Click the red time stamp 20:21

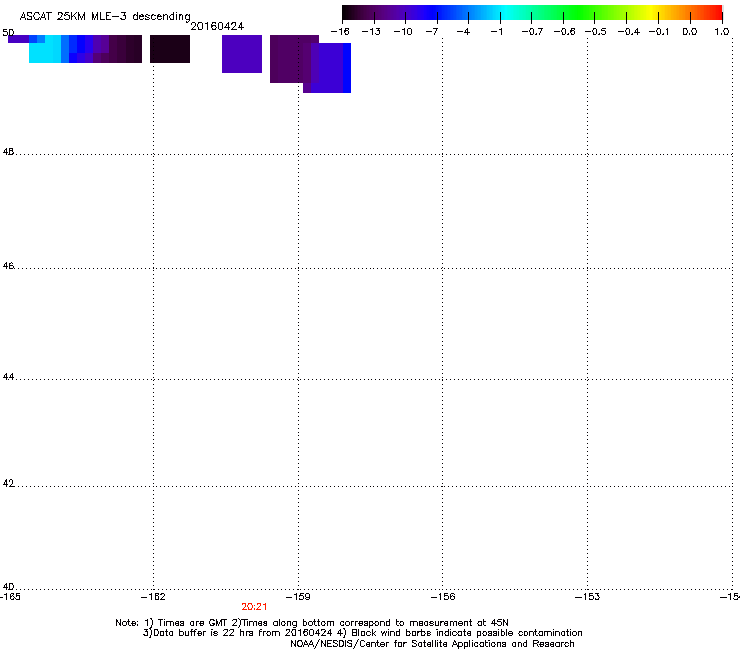(254, 607)
